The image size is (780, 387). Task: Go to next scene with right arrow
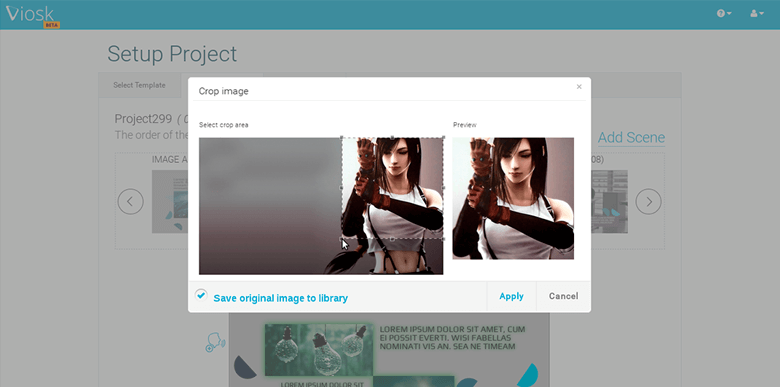649,201
